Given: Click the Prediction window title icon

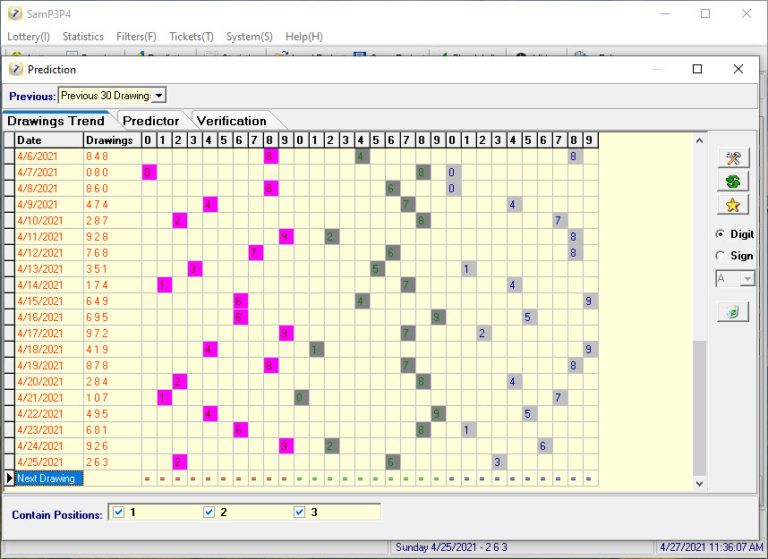Looking at the screenshot, I should [x=16, y=69].
